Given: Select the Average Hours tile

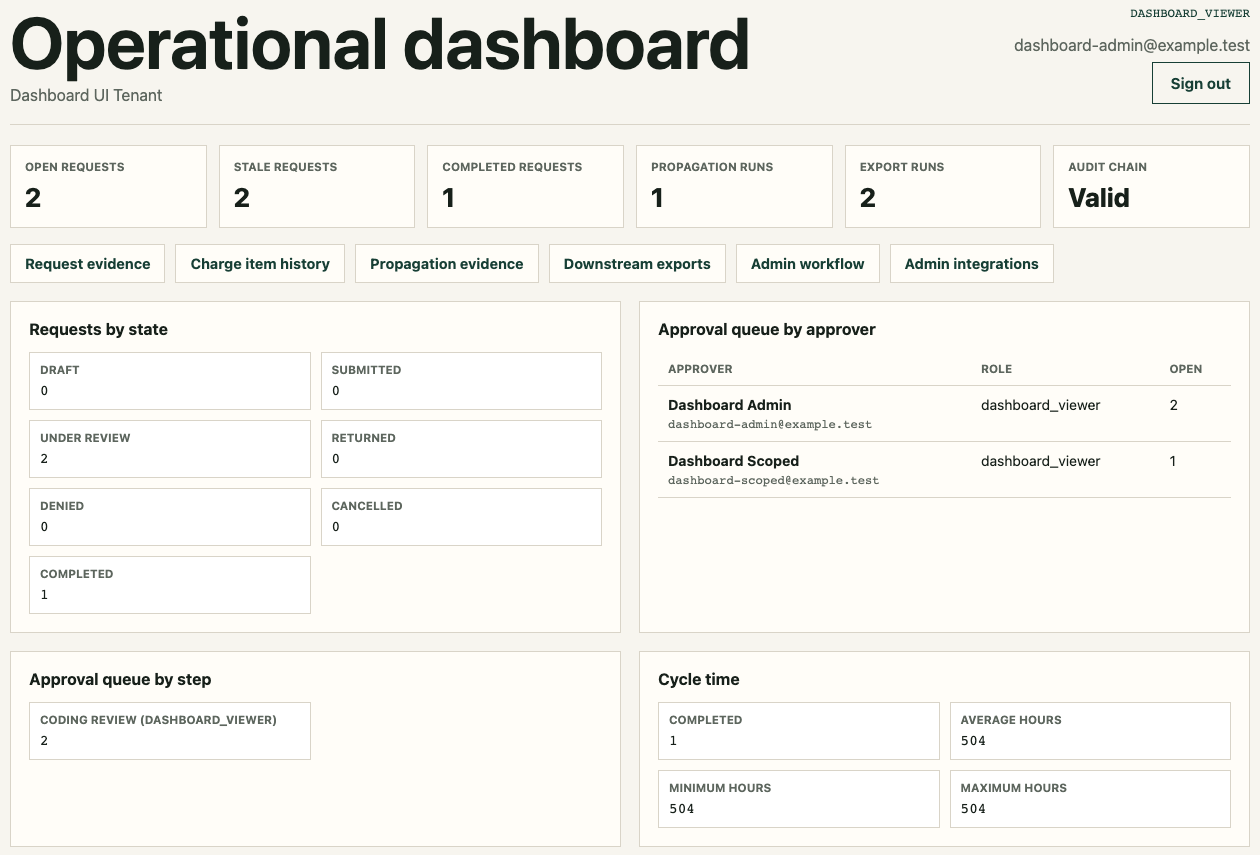Looking at the screenshot, I should coord(1090,730).
